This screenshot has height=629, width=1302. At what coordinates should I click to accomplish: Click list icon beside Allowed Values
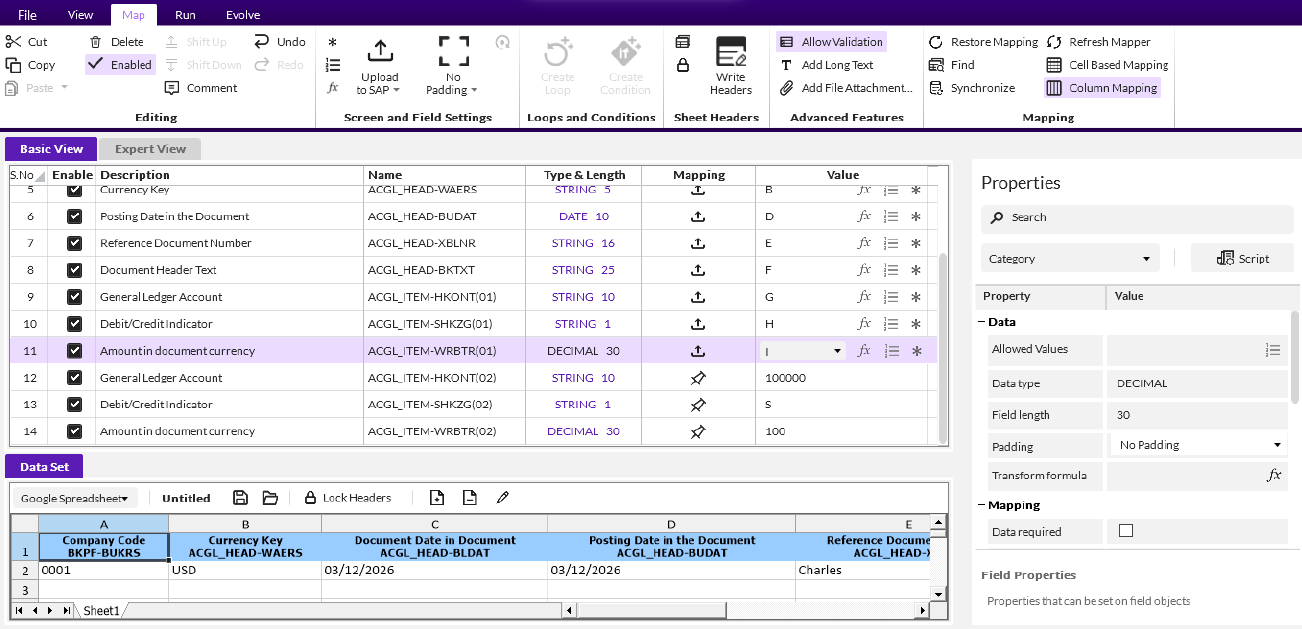[1273, 350]
